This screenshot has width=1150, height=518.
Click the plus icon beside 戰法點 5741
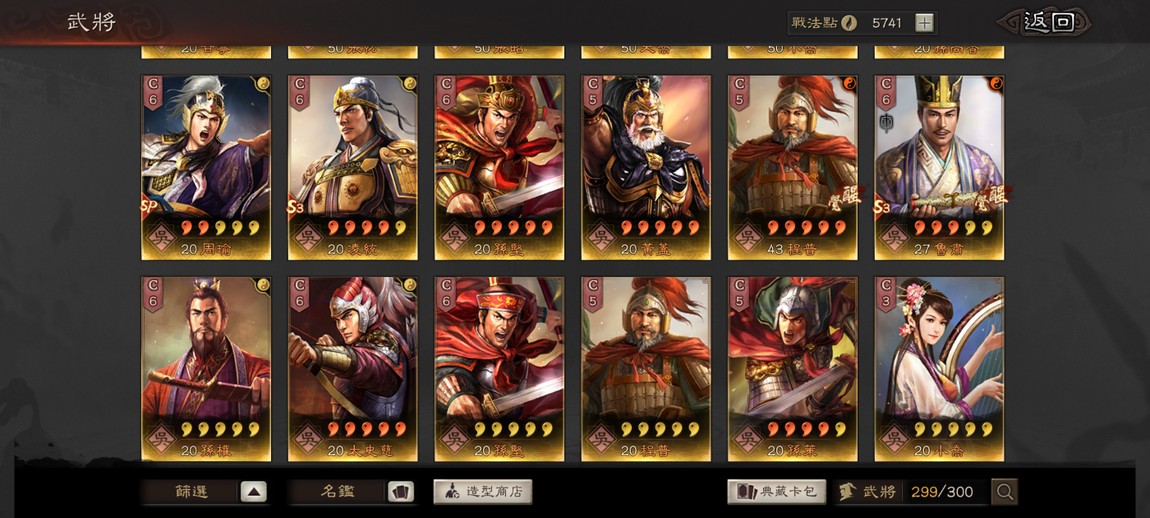coord(925,23)
